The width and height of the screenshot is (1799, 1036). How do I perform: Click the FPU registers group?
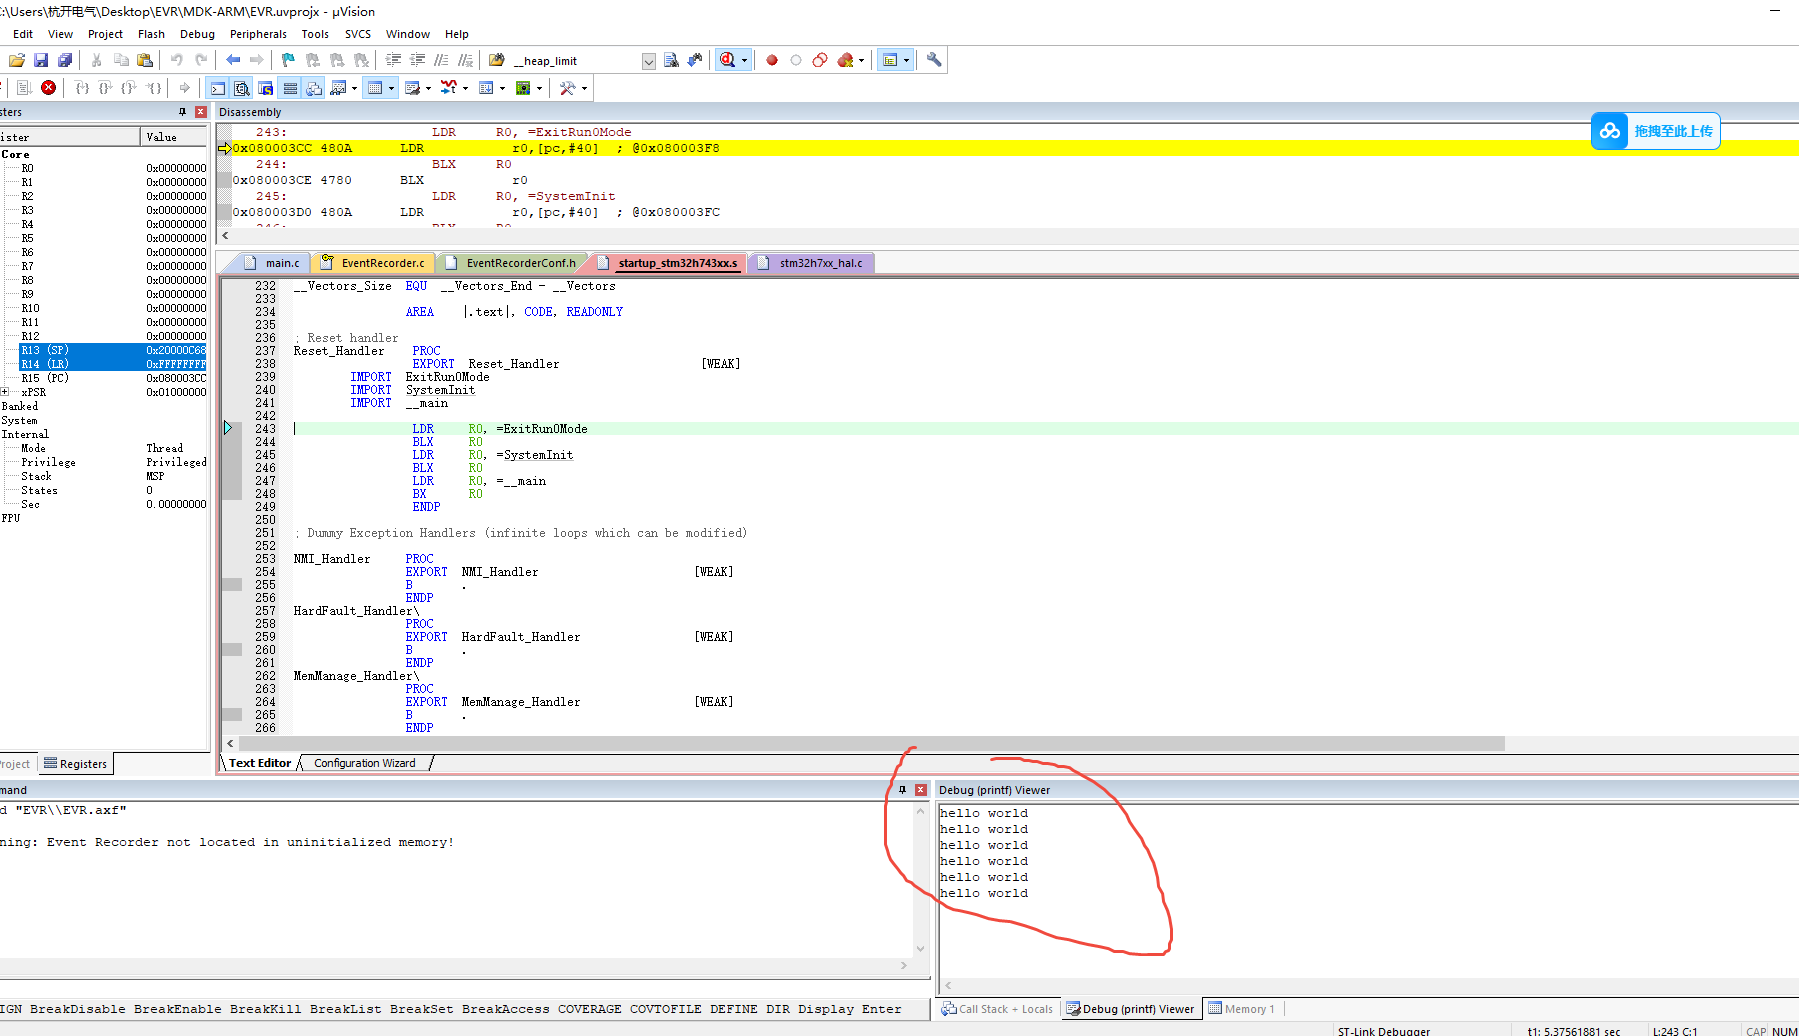[11, 518]
